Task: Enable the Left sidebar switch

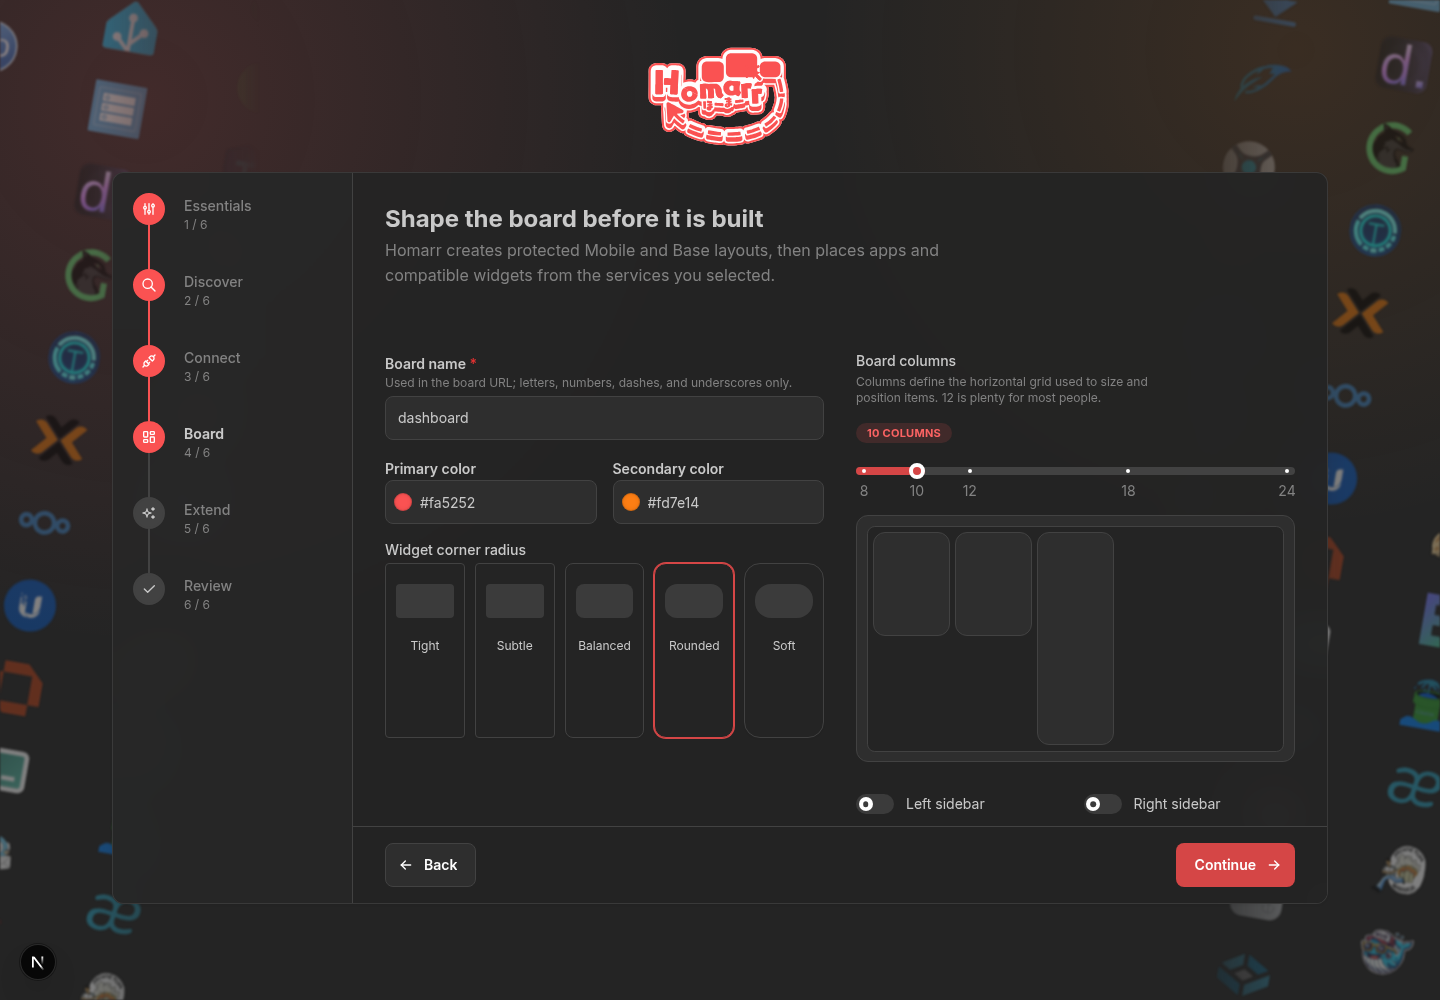Action: (x=875, y=804)
